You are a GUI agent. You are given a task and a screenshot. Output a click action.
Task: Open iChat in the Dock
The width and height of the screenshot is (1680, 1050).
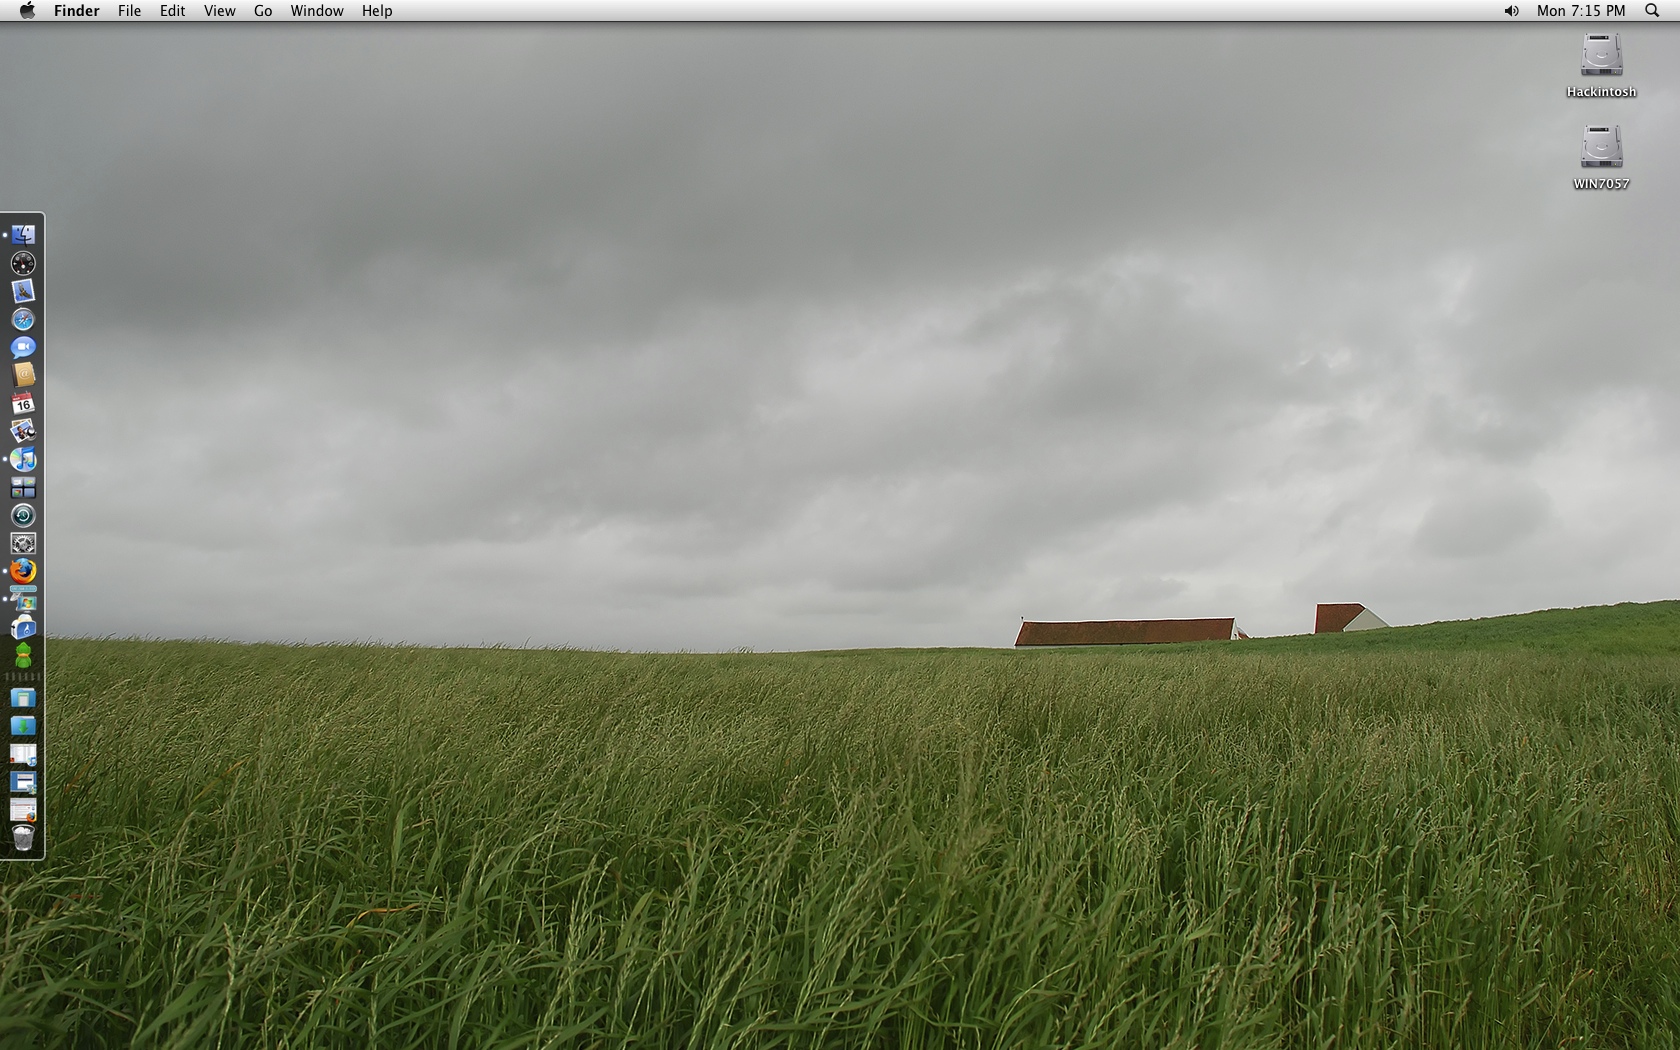pyautogui.click(x=23, y=347)
